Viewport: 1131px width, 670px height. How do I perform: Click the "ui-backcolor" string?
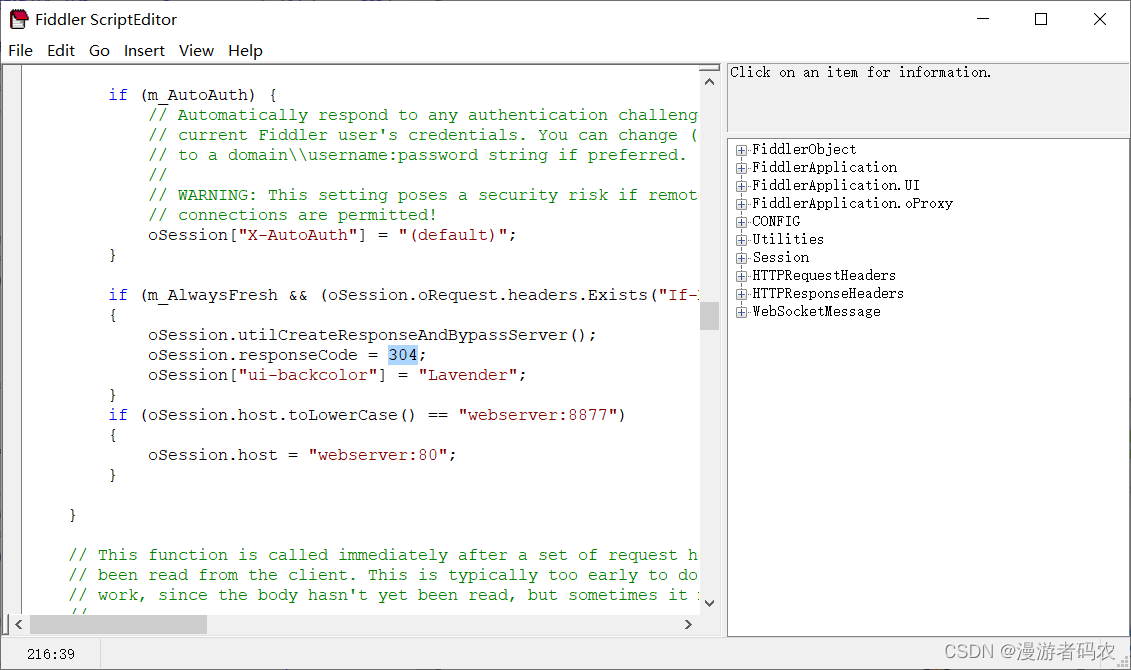coord(308,375)
